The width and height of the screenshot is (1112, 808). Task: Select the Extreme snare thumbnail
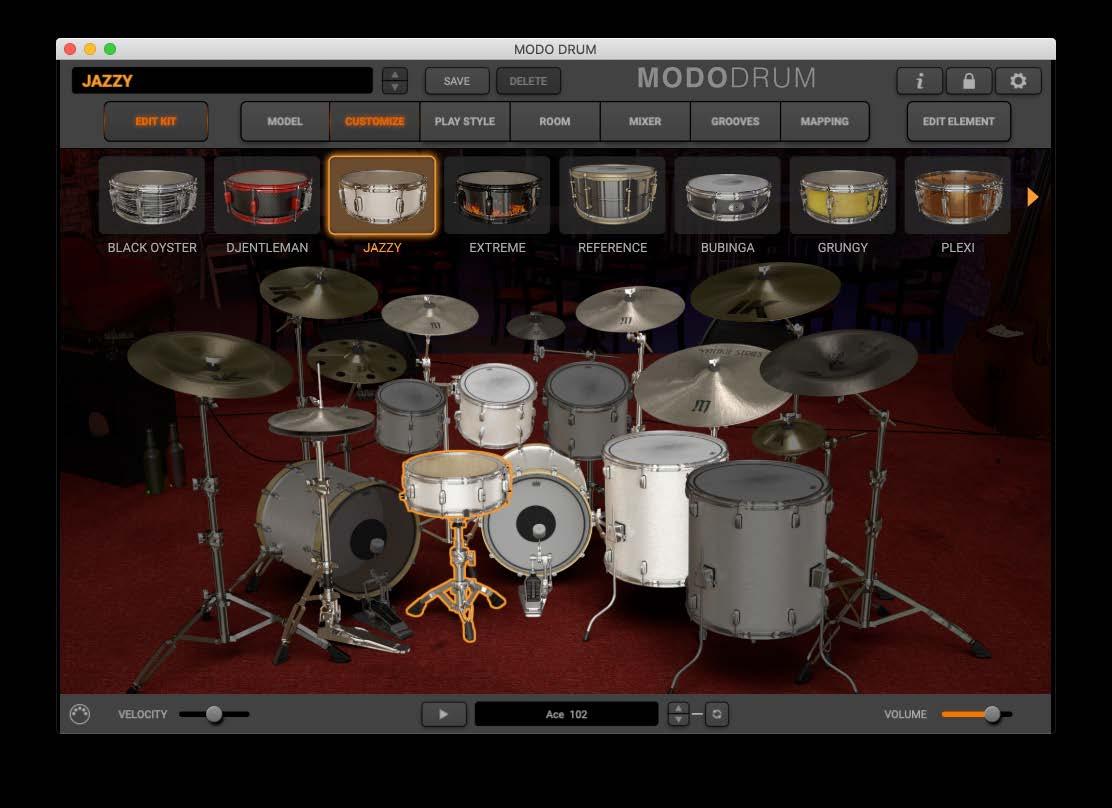497,195
